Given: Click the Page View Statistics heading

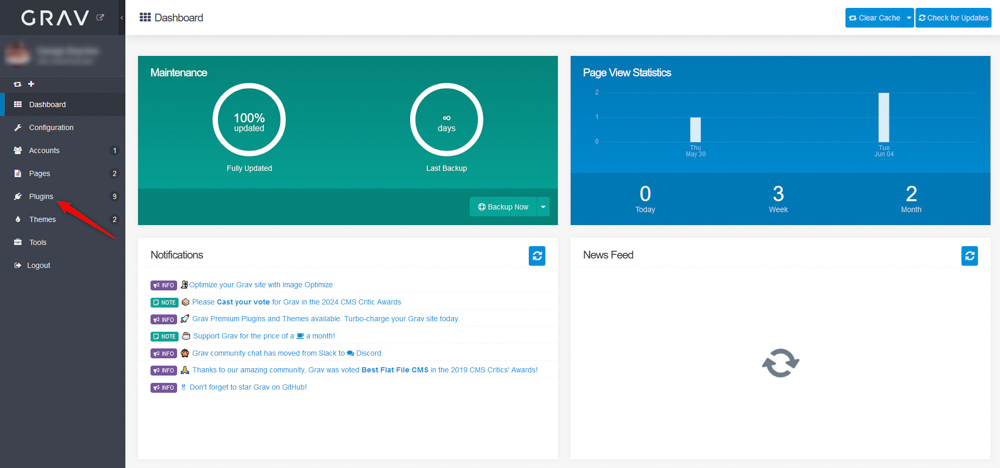Looking at the screenshot, I should (x=627, y=73).
